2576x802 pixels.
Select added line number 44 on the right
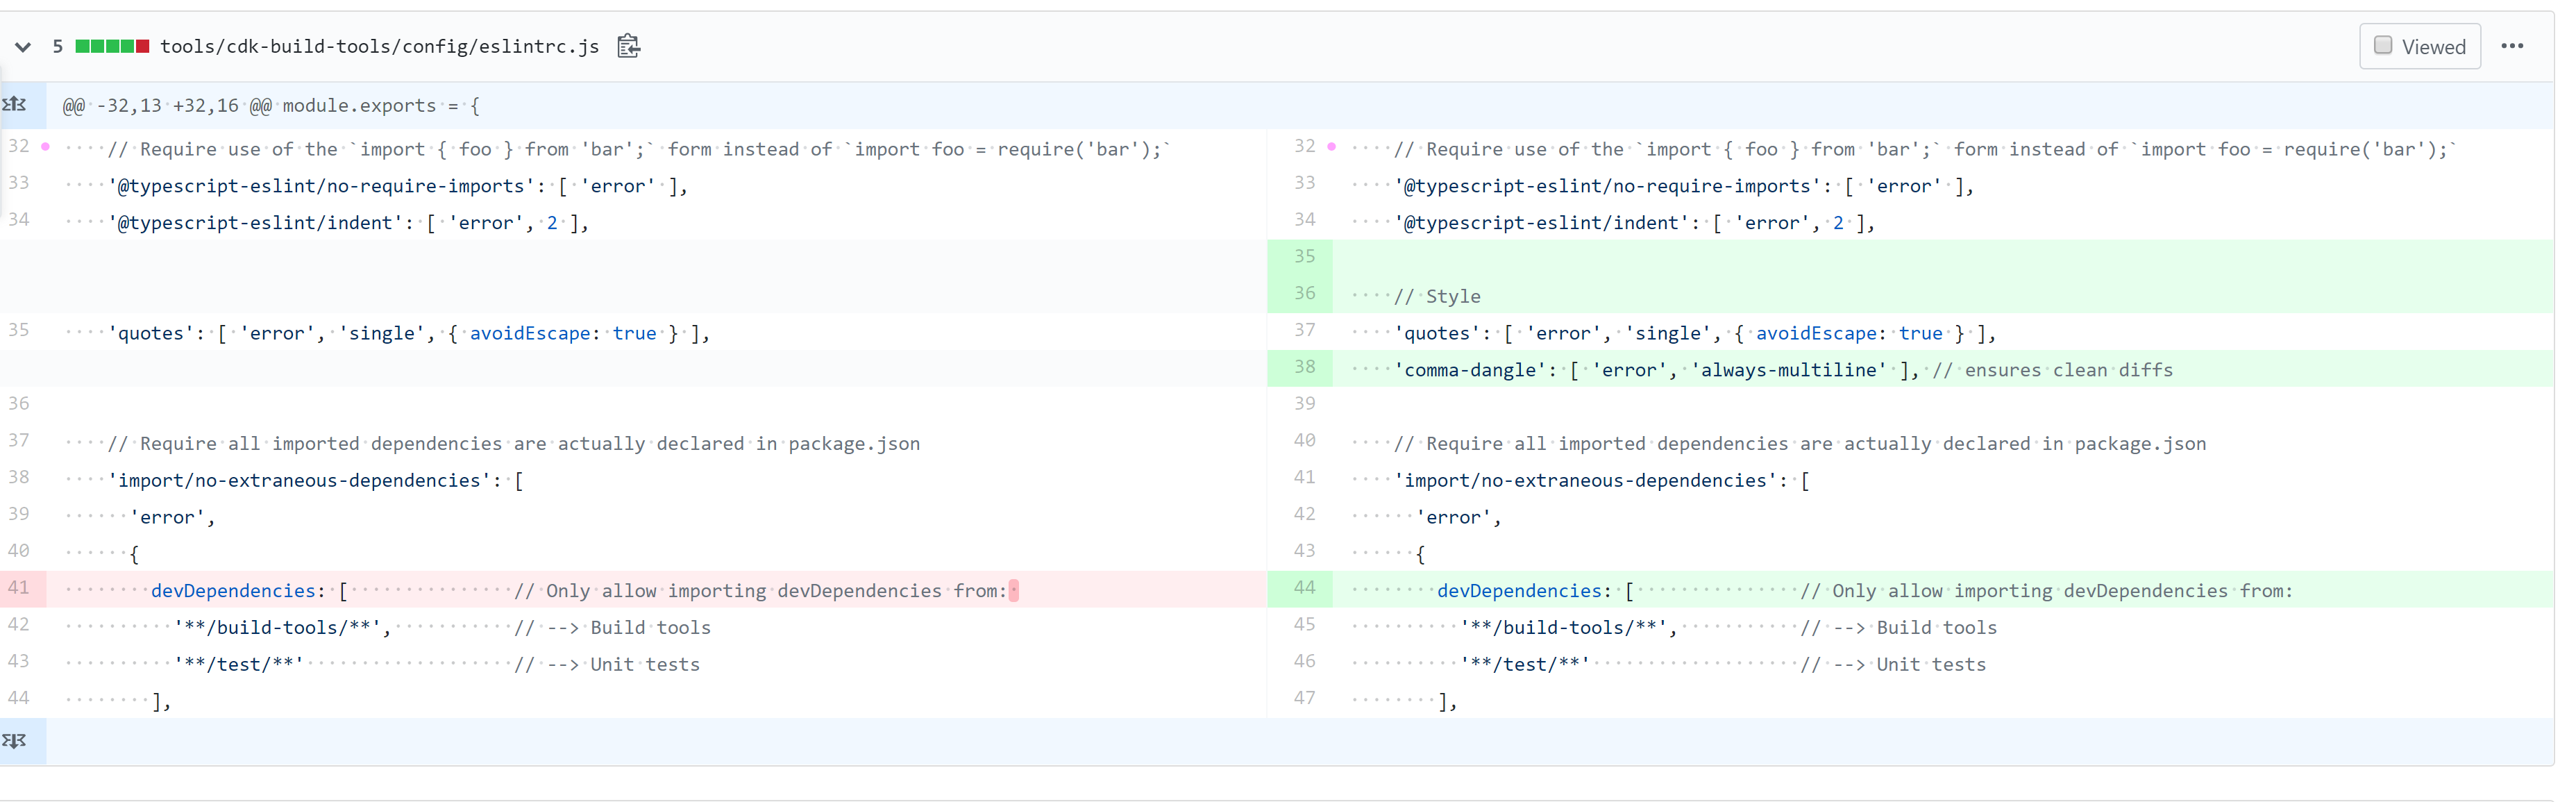pos(1304,588)
